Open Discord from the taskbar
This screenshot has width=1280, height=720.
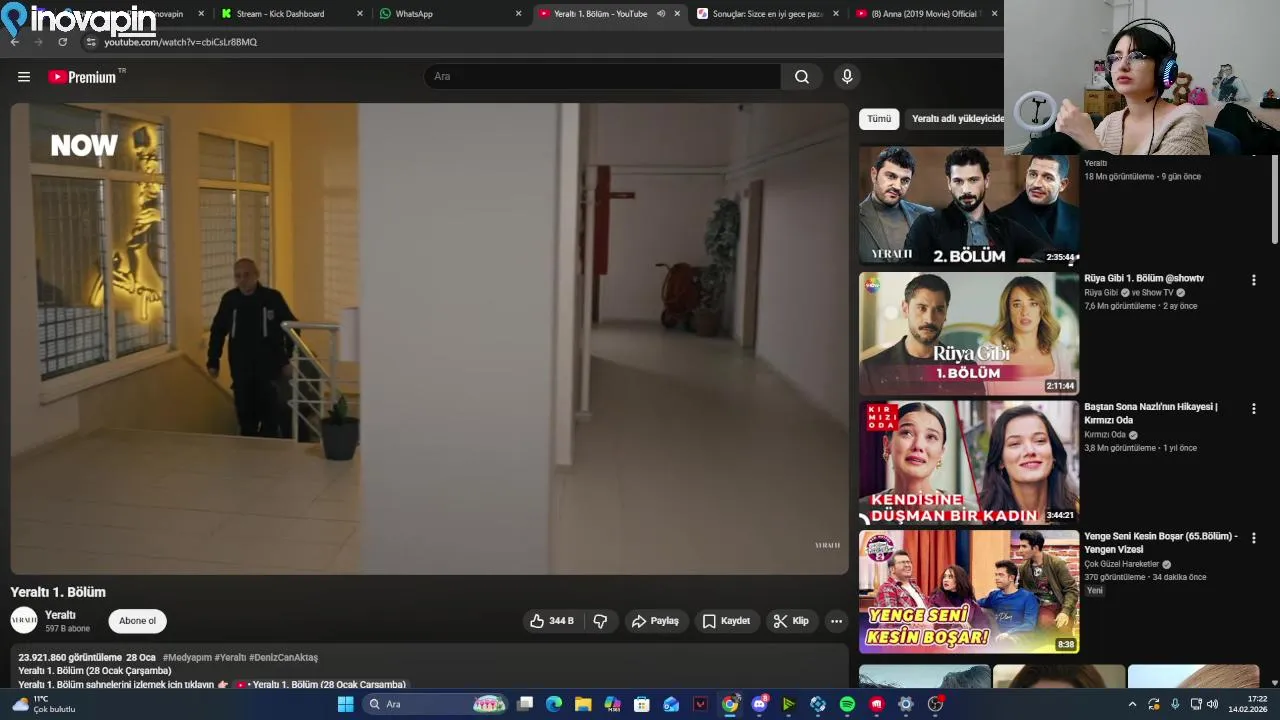[759, 704]
